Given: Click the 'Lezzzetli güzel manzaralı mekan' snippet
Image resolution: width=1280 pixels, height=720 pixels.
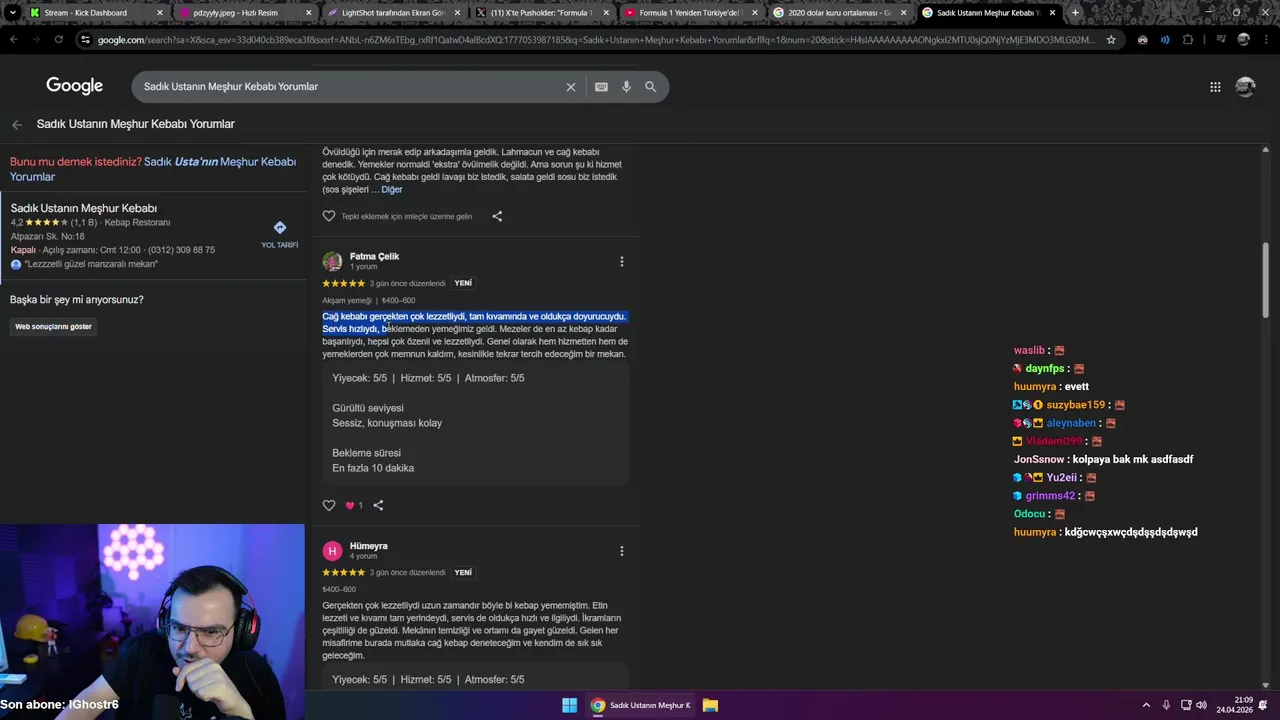Looking at the screenshot, I should click(91, 264).
